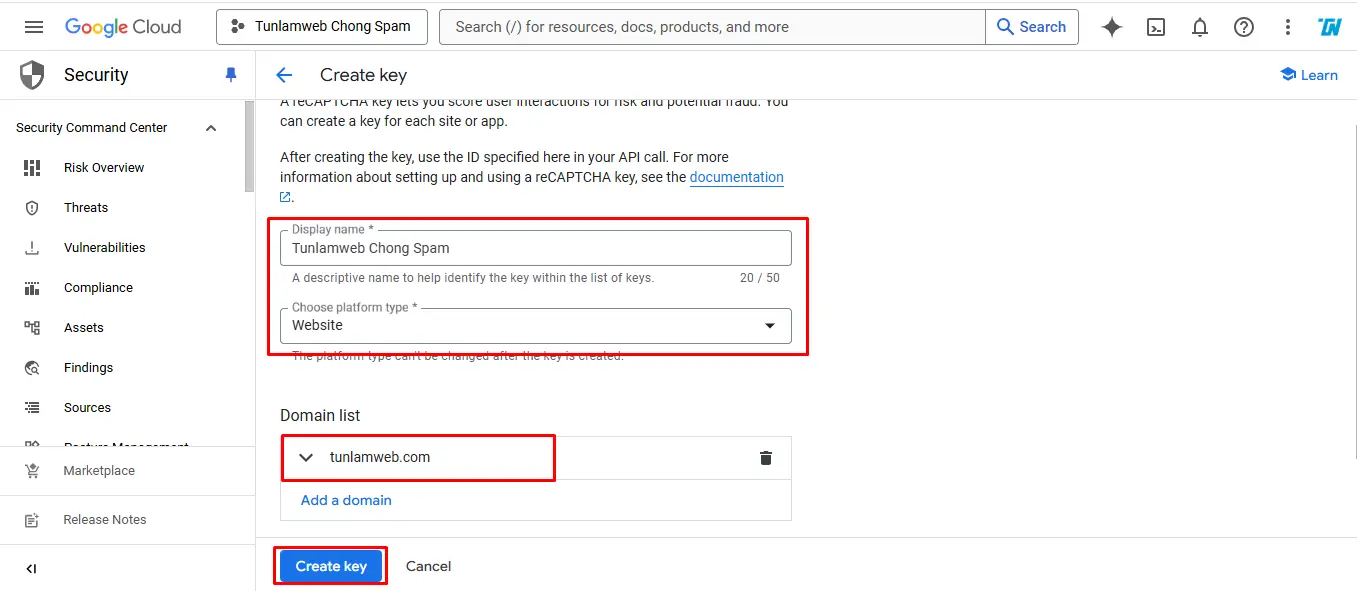The image size is (1357, 591).
Task: Click the Risk Overview dashboard icon
Action: 32,168
